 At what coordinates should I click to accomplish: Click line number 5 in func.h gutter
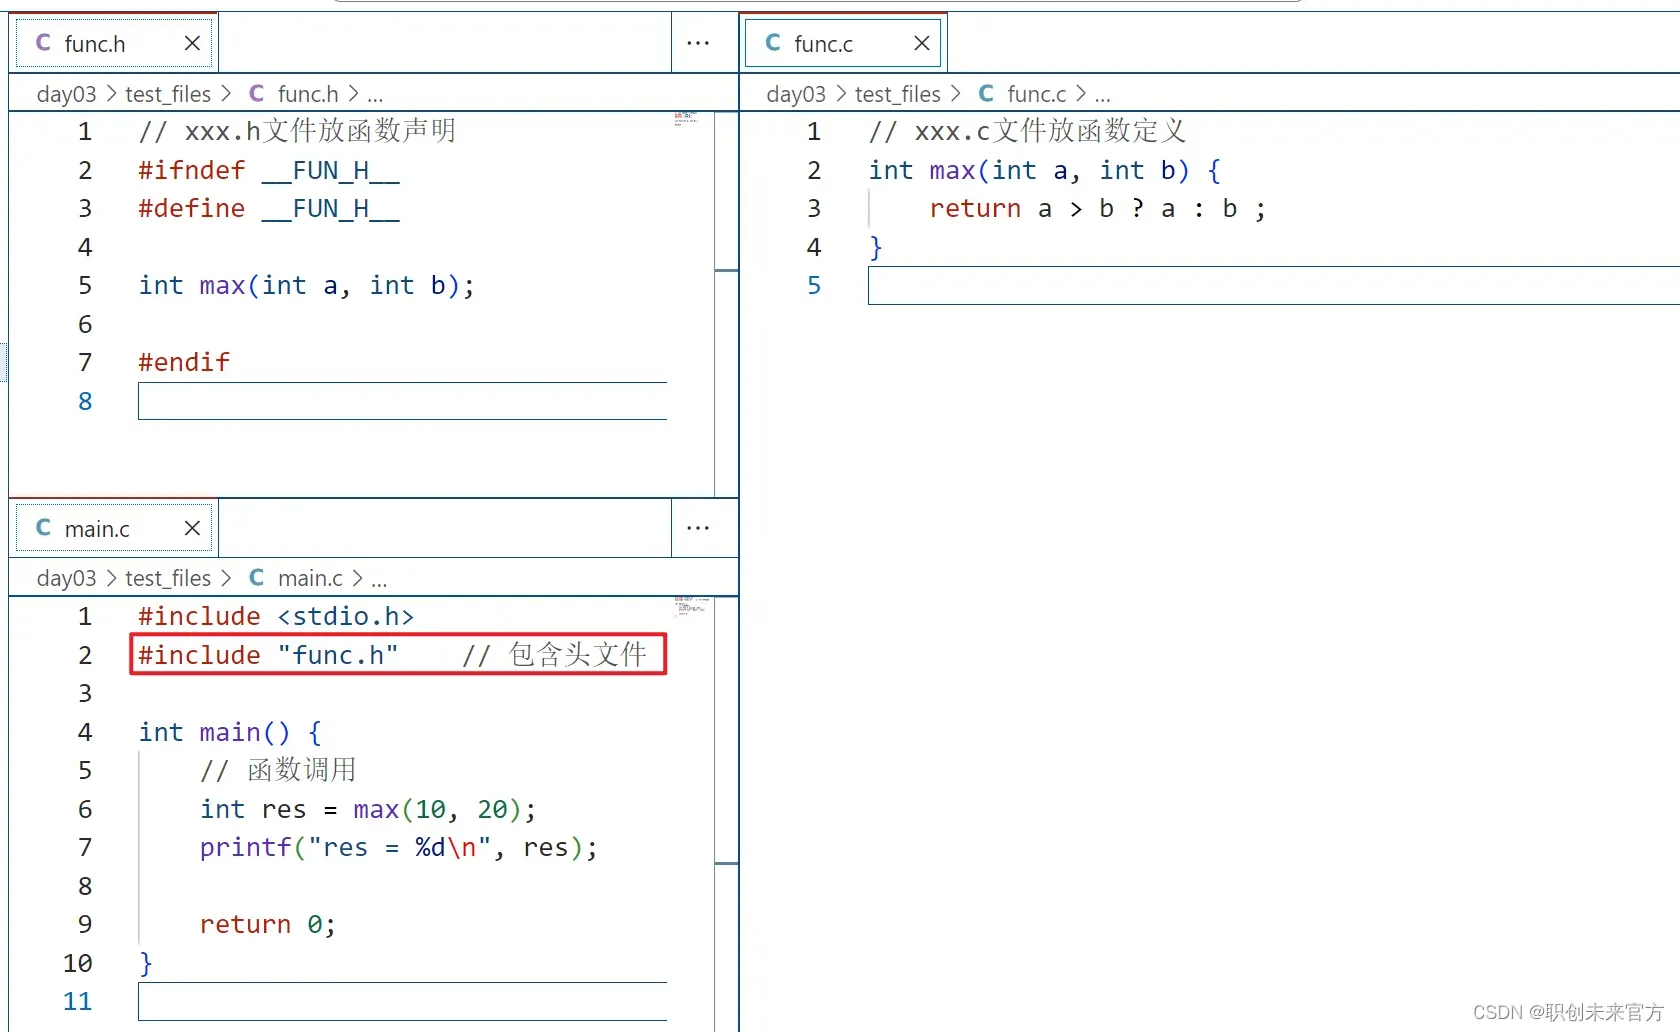(85, 285)
